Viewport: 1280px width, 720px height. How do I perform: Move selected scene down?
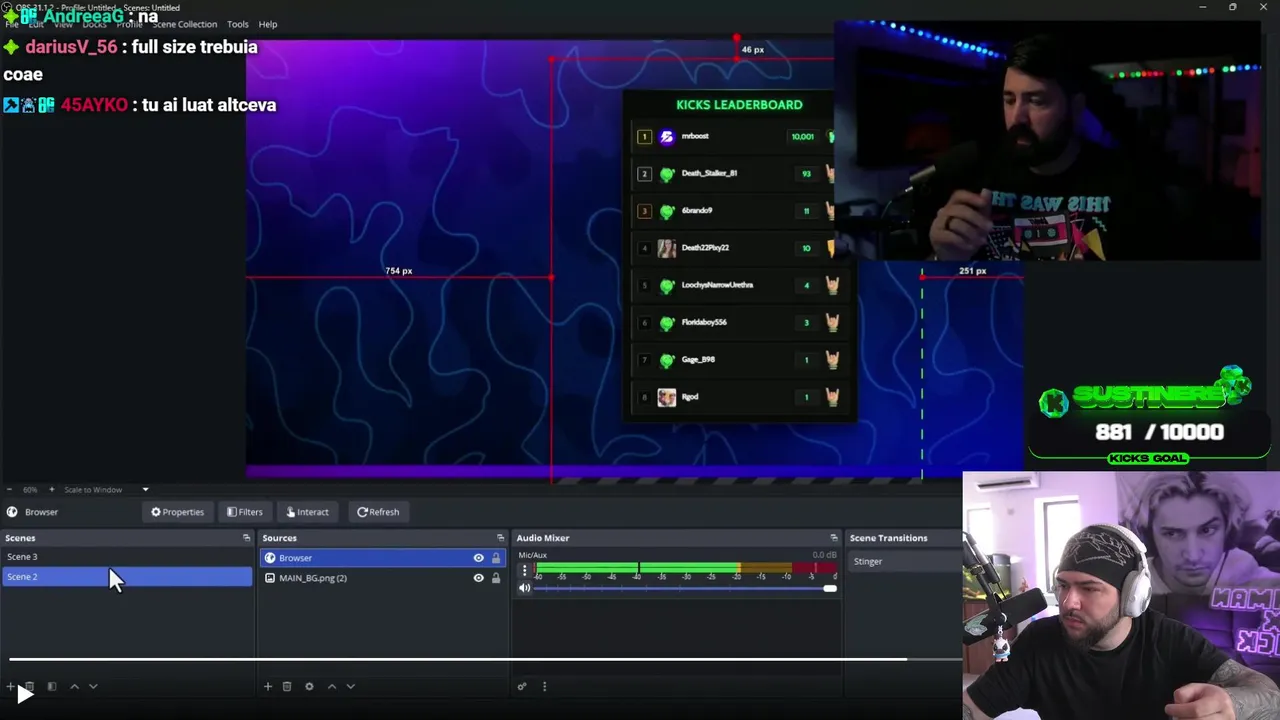pos(93,686)
